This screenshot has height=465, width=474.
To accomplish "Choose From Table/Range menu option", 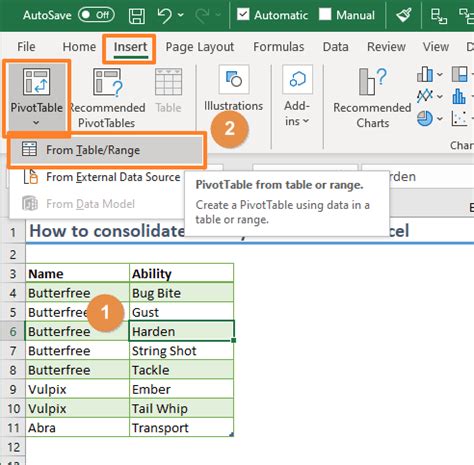I will click(106, 150).
